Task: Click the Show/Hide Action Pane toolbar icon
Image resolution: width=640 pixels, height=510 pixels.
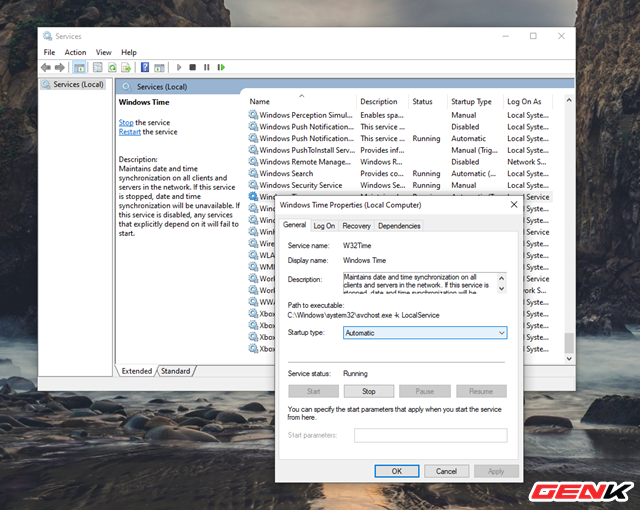Action: coord(159,67)
